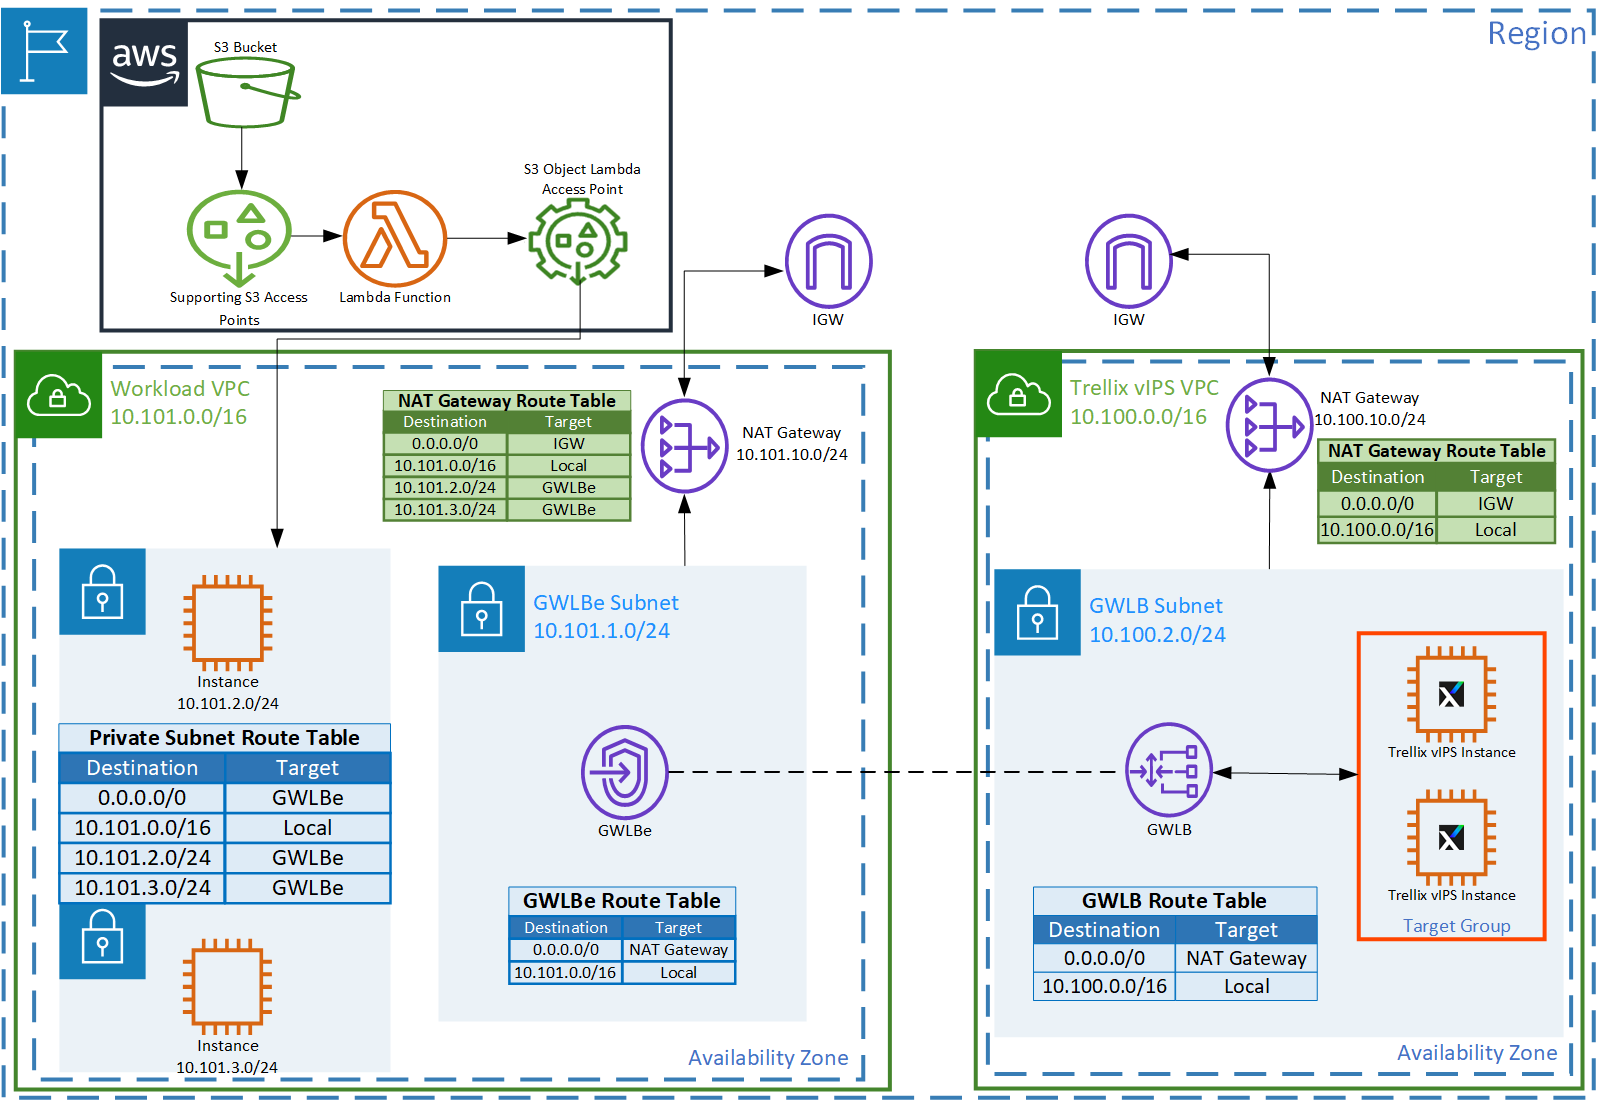Click the lock icon of the 10.101.3.0/24 subnet
1606x1100 pixels.
tap(102, 940)
